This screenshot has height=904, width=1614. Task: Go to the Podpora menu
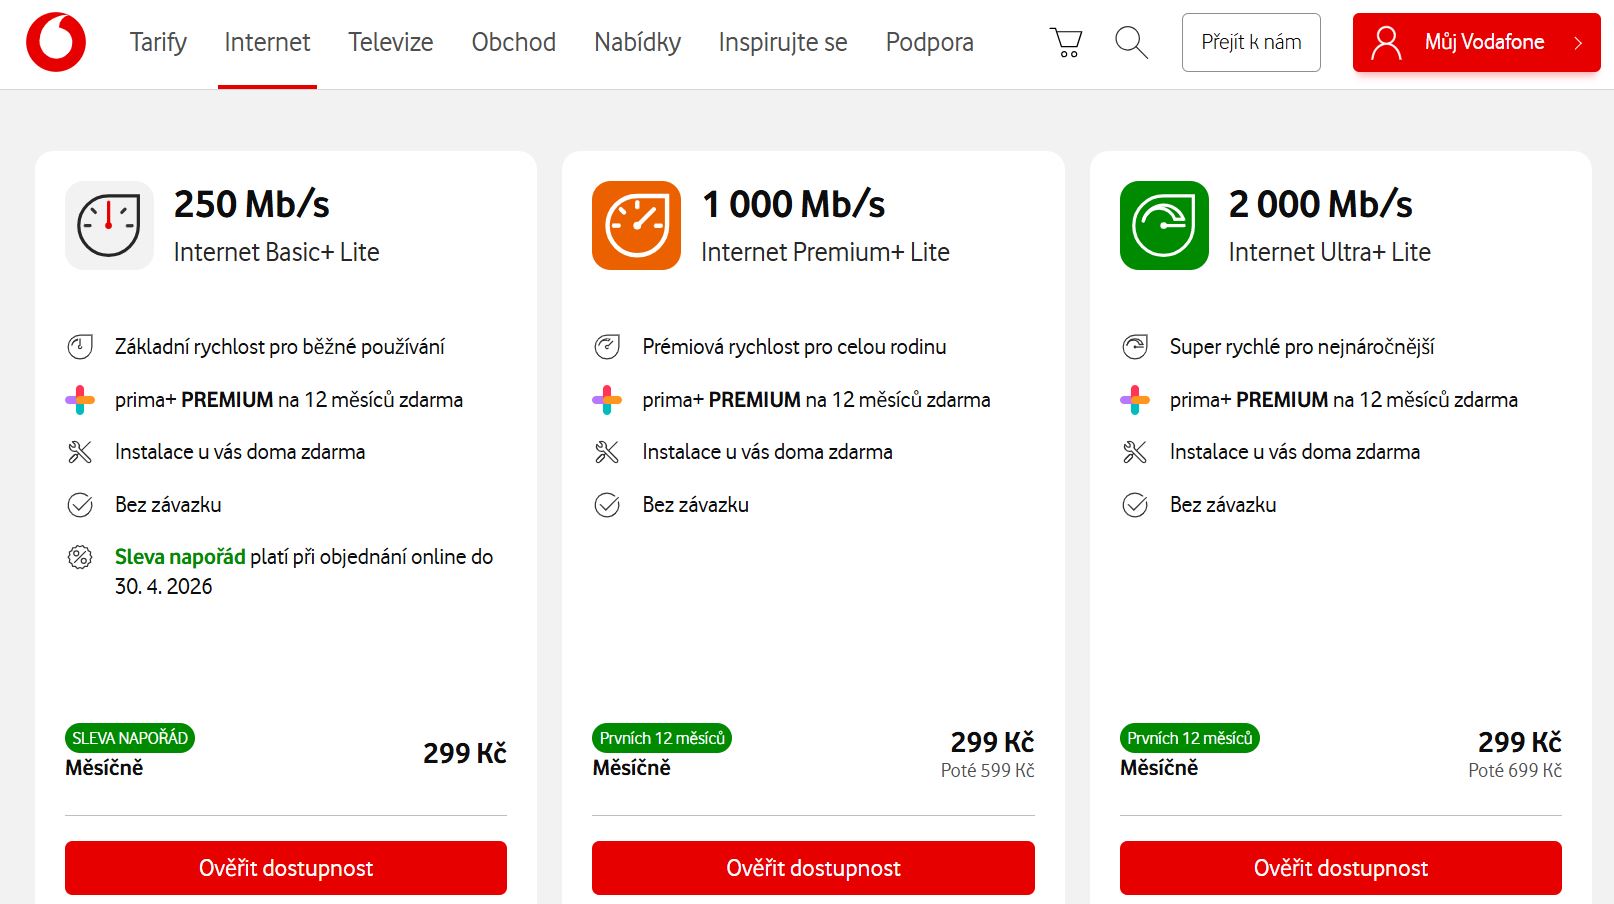(929, 42)
